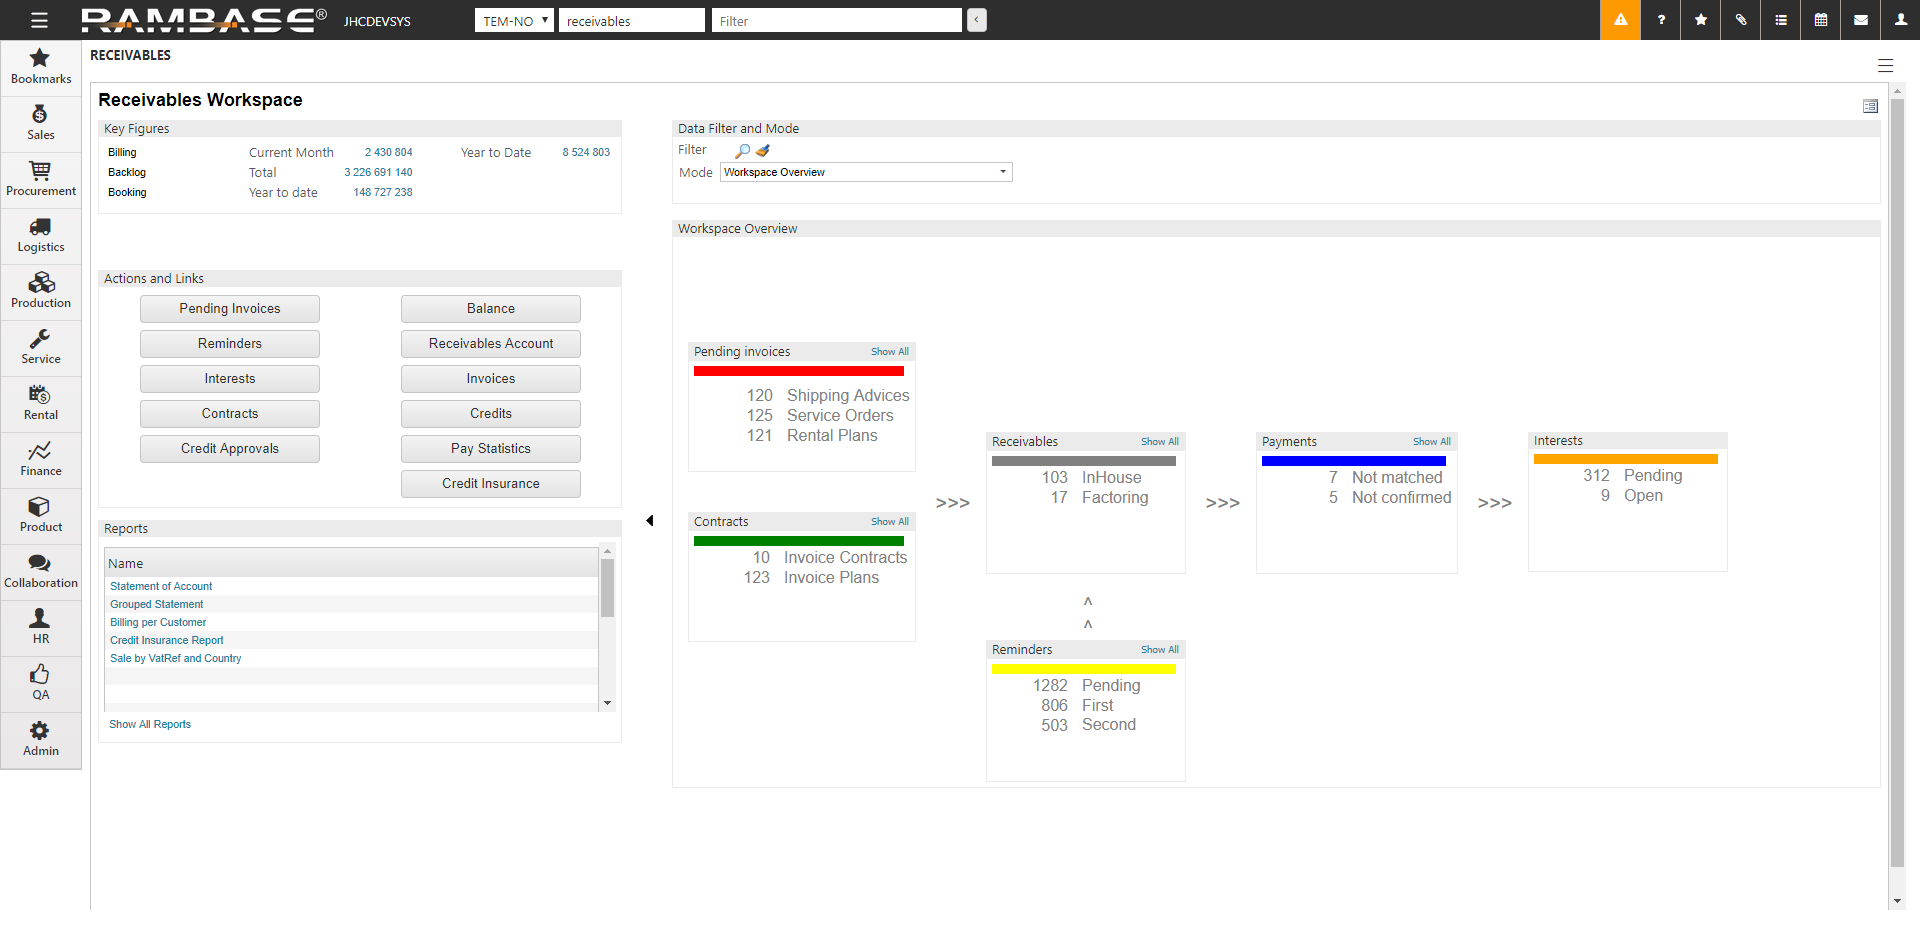Screen dimensions: 1920x938
Task: Collapse the filter bar chevron button
Action: pyautogui.click(x=977, y=20)
